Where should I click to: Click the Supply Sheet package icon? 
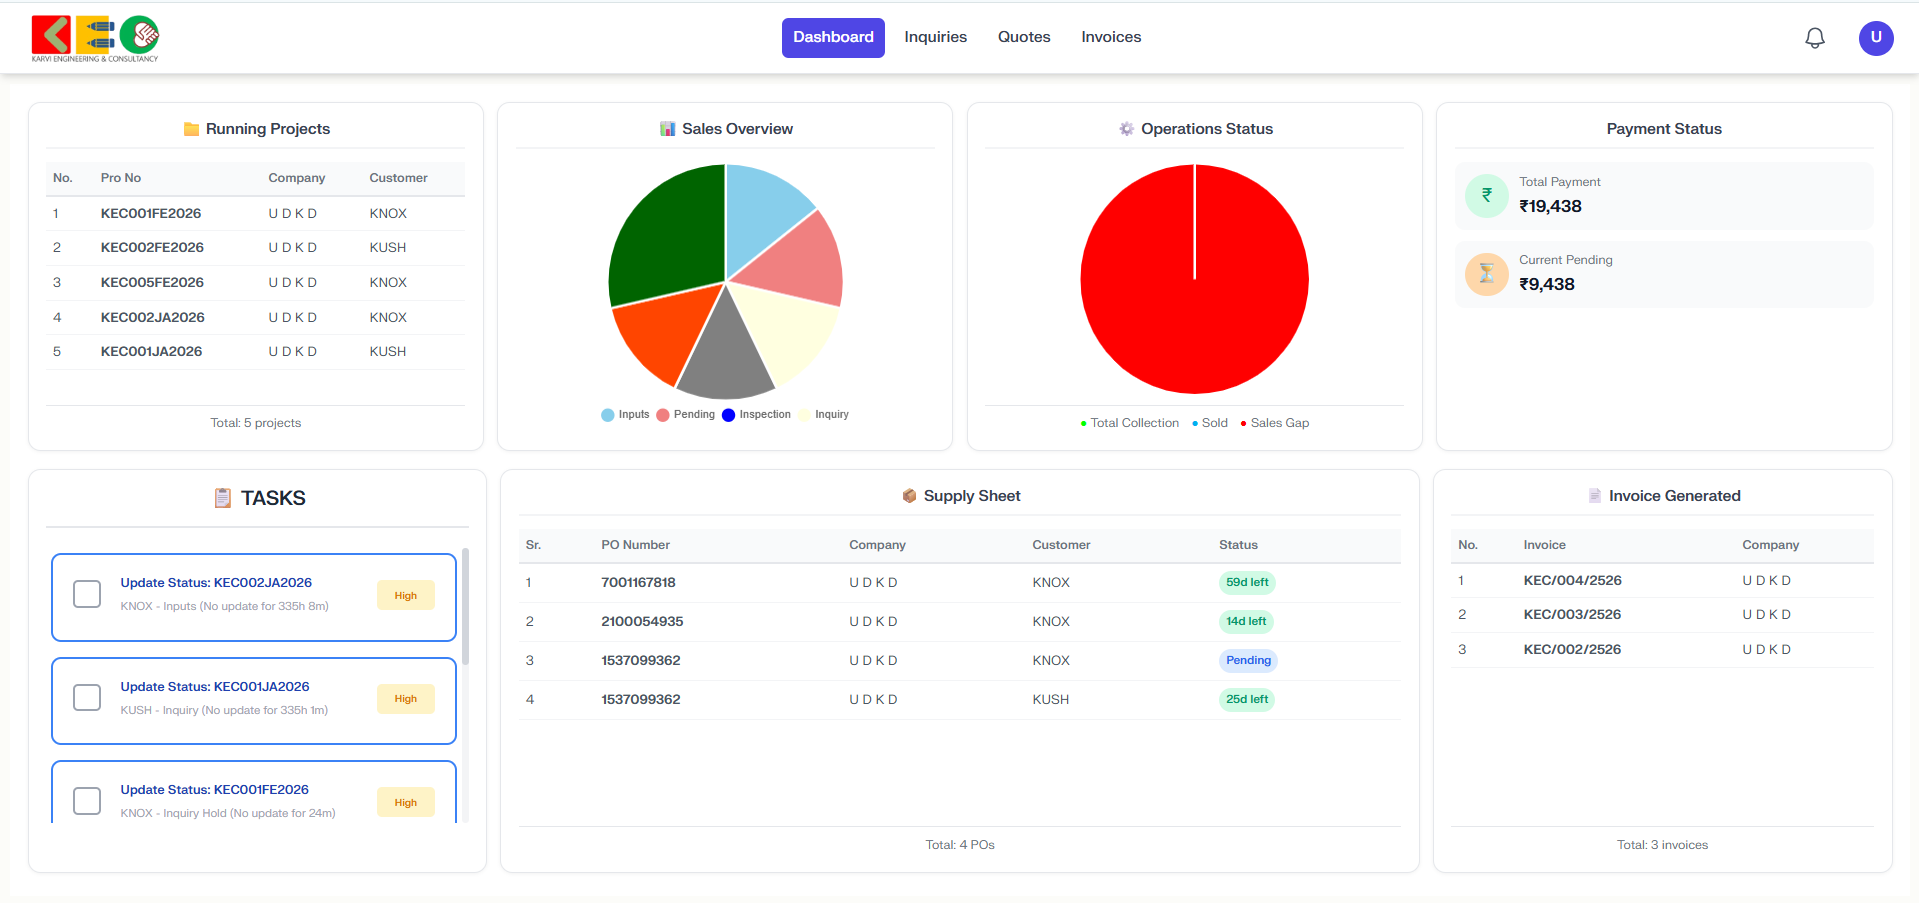coord(909,496)
